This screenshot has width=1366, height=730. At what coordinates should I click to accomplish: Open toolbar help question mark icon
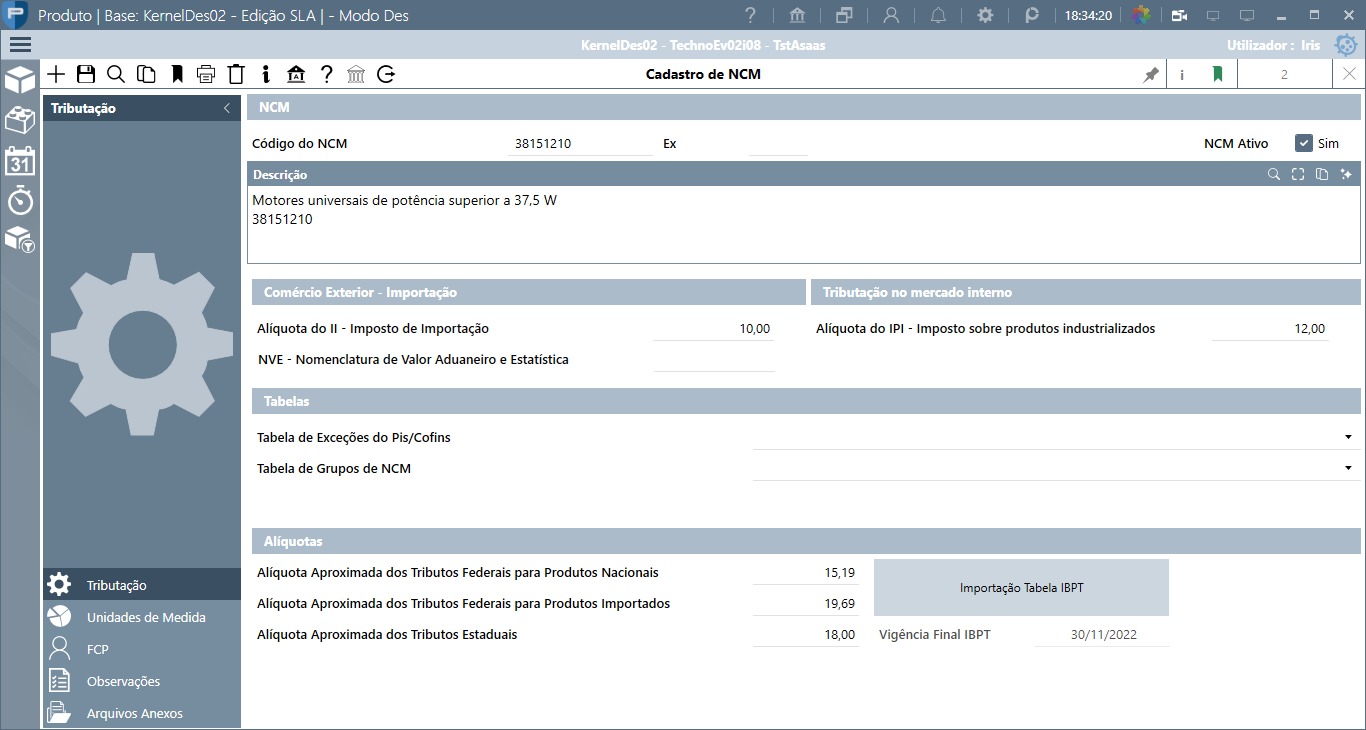326,74
